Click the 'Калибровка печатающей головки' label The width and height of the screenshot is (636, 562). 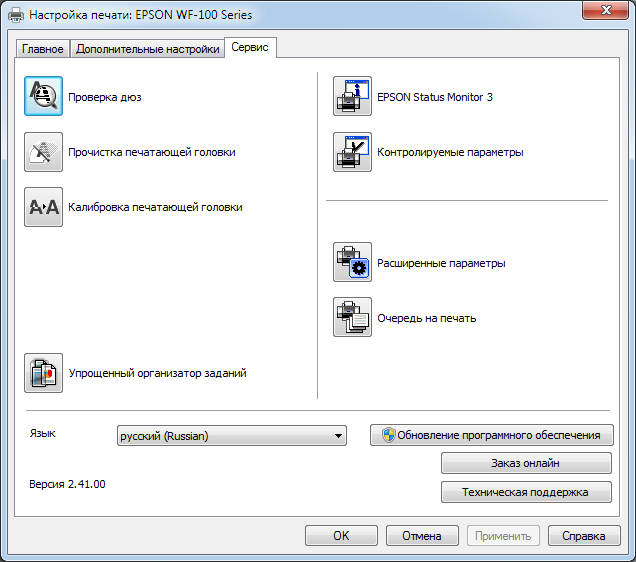155,207
